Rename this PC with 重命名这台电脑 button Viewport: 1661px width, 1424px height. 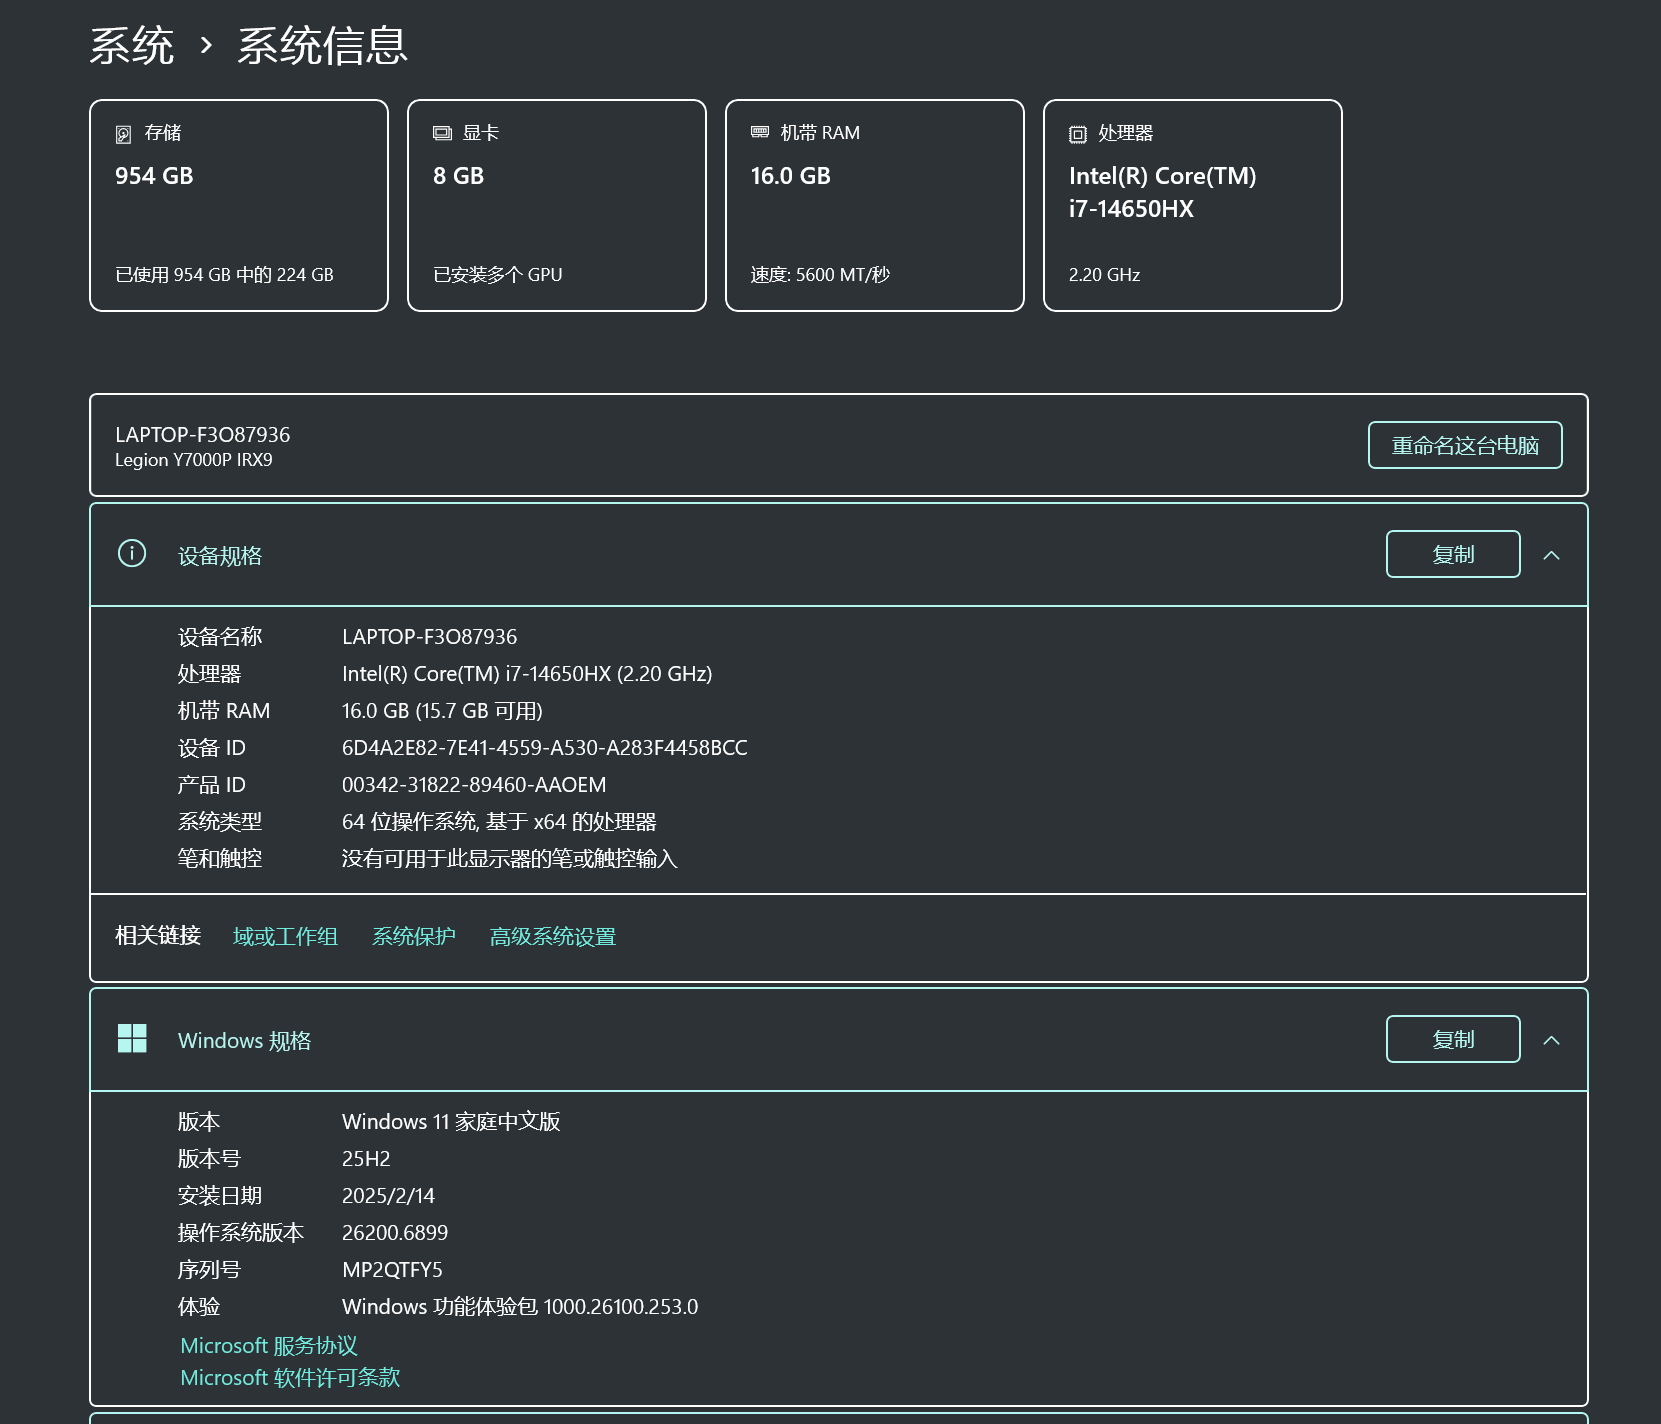(1464, 445)
